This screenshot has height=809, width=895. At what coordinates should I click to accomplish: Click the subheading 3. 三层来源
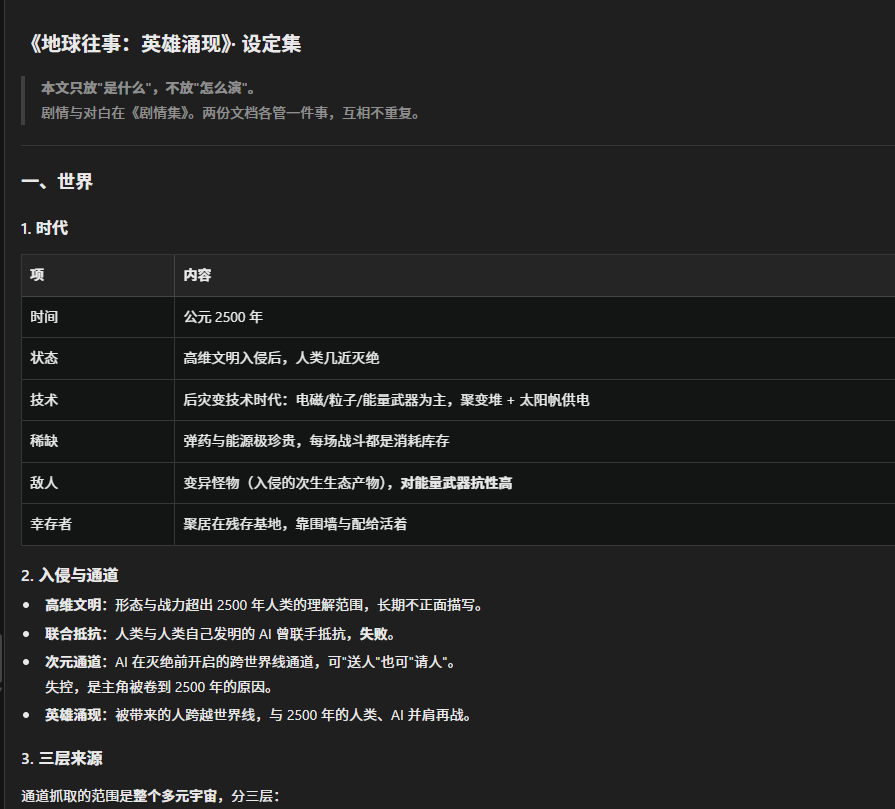click(x=62, y=759)
